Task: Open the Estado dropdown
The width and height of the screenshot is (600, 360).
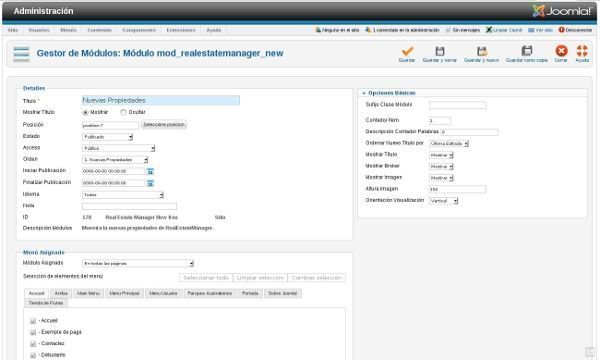Action: pyautogui.click(x=108, y=137)
